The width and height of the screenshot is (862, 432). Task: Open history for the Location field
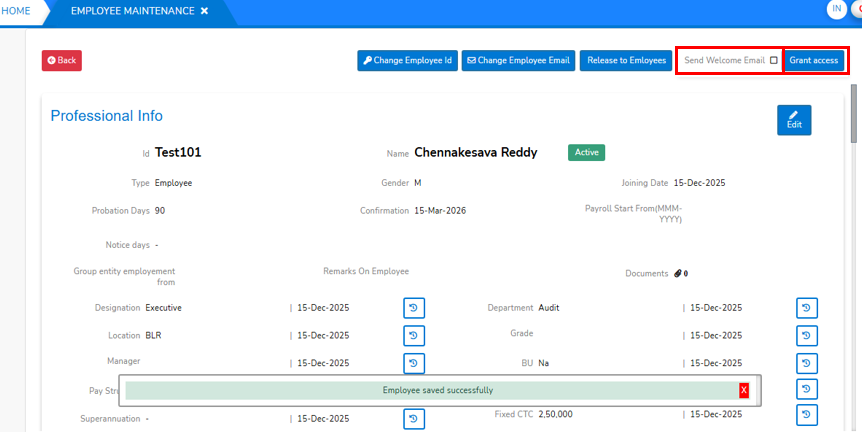[x=414, y=336]
